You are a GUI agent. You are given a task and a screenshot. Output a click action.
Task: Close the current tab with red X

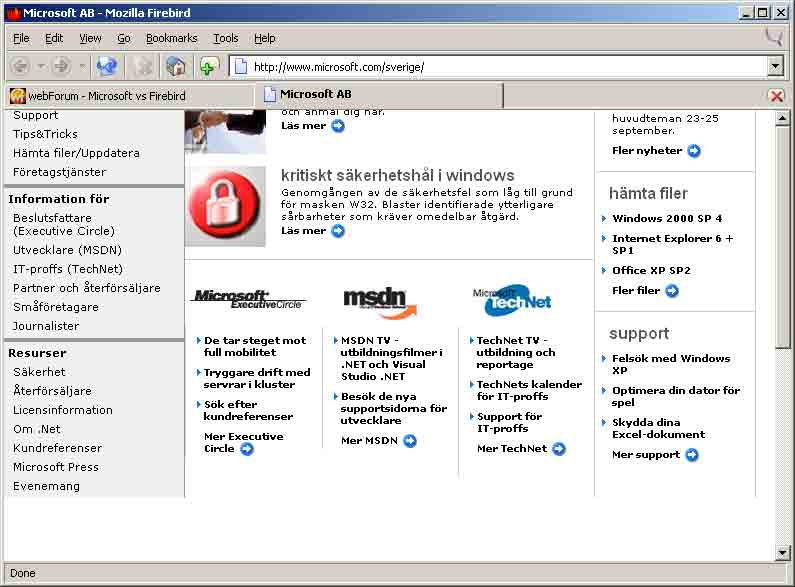click(776, 96)
